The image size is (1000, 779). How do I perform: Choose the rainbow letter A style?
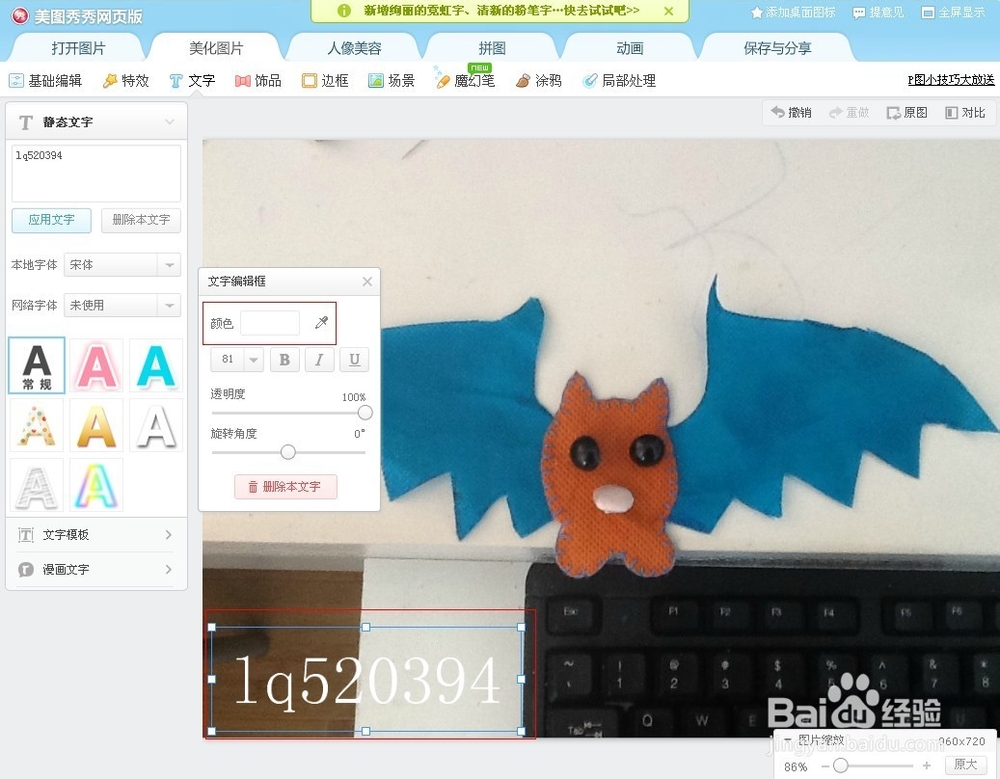pyautogui.click(x=96, y=486)
